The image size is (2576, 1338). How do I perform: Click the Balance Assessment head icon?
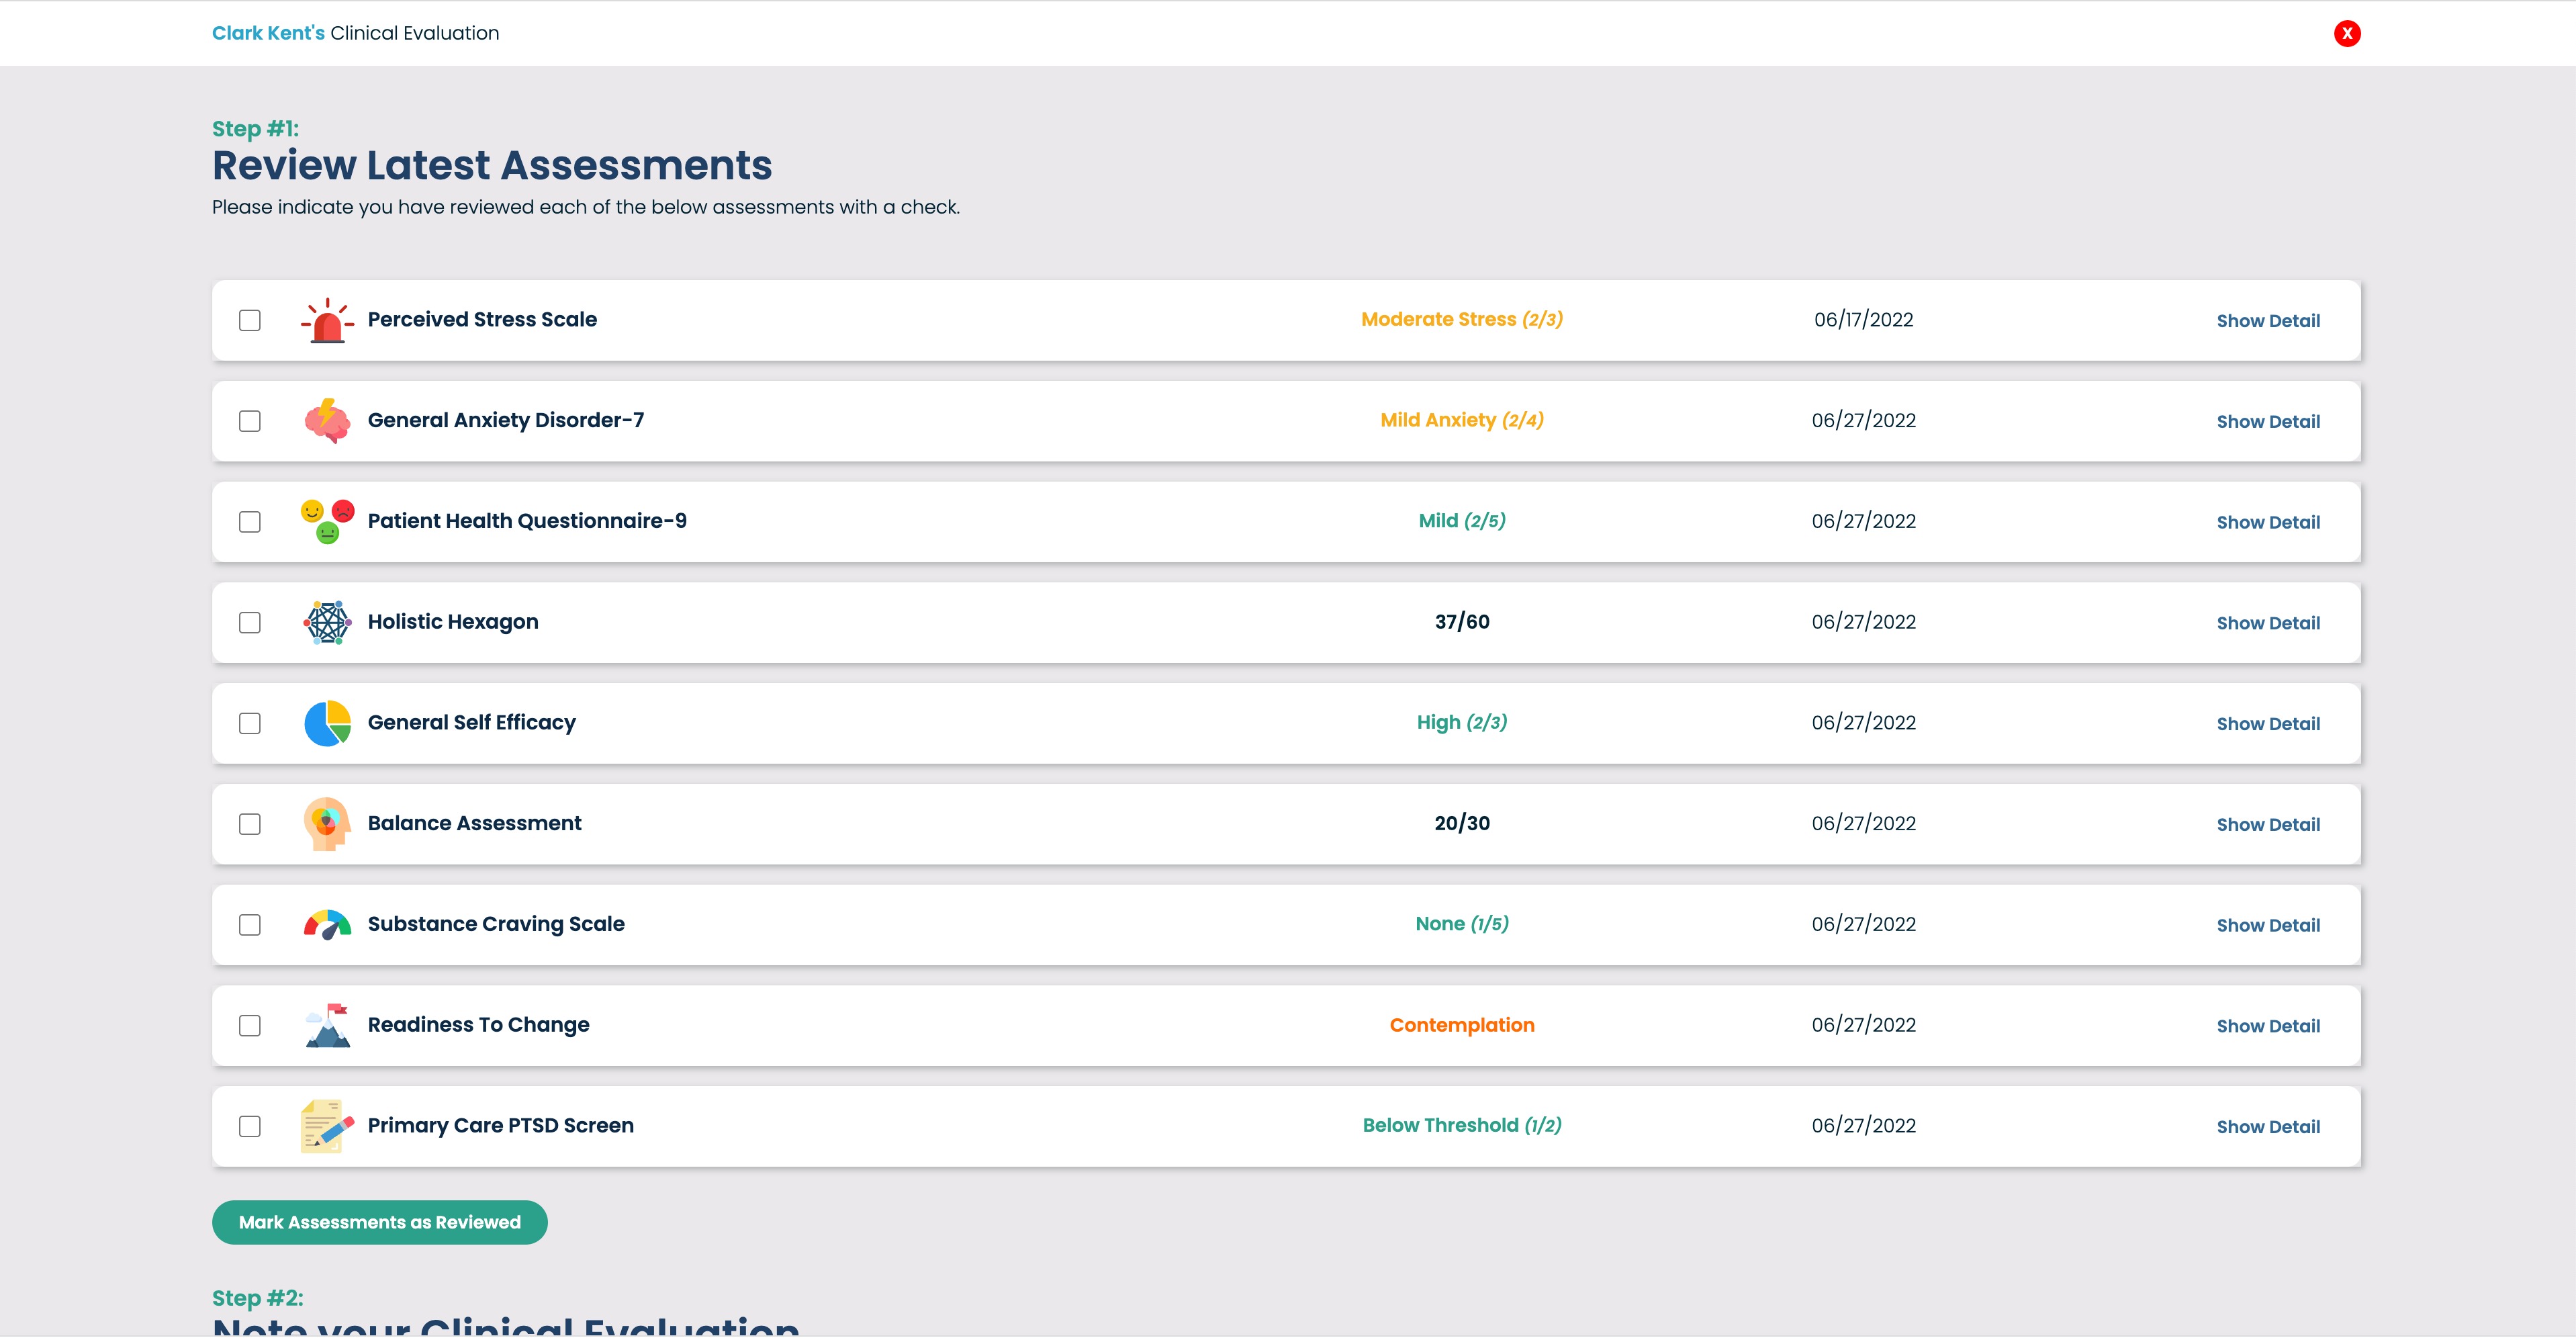click(327, 824)
